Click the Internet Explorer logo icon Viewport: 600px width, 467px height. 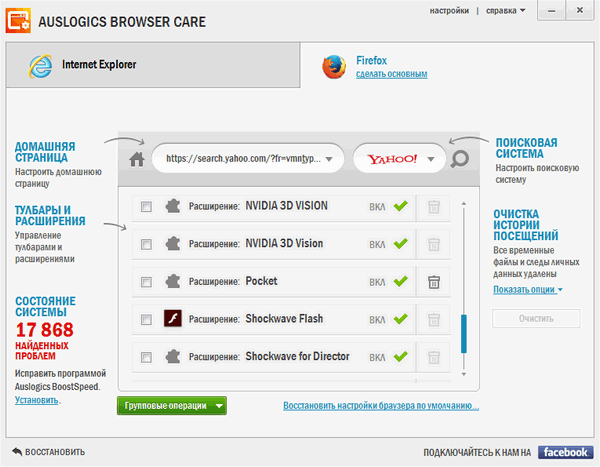(x=41, y=66)
